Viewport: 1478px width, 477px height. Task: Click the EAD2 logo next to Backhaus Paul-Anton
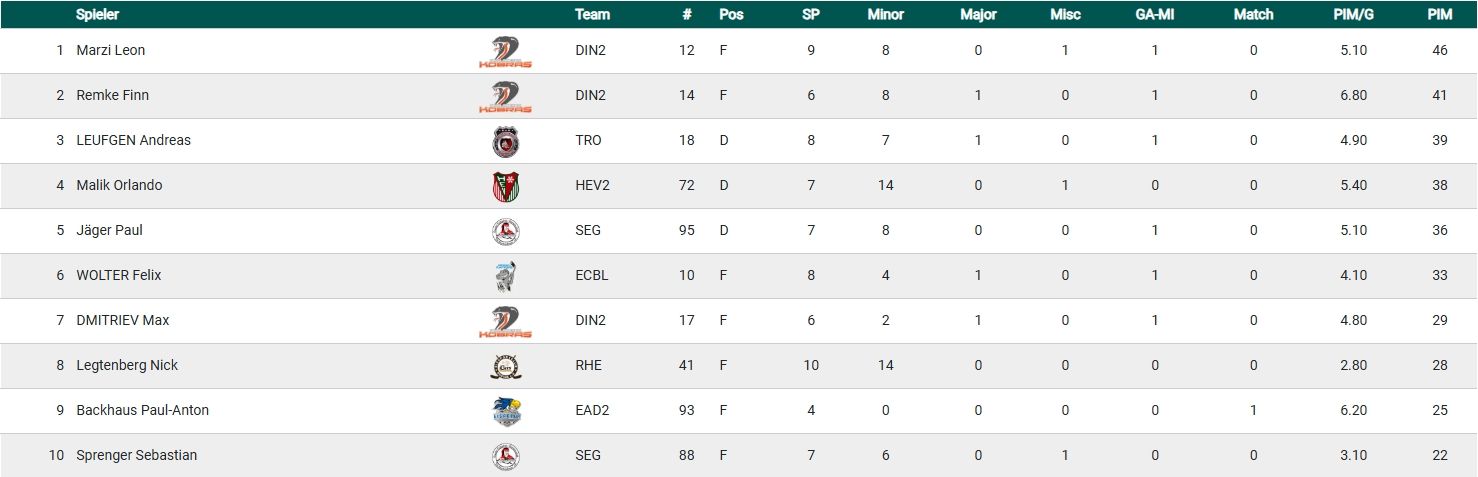point(506,411)
